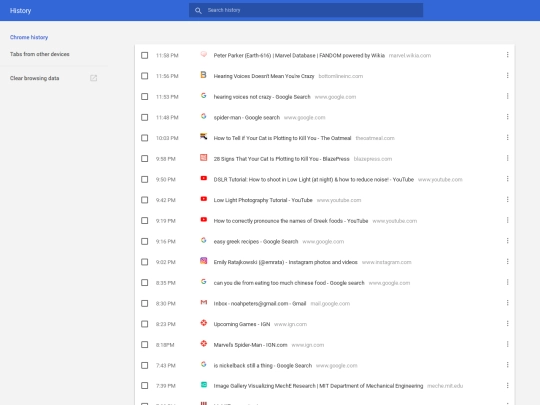Click YouTube favicon for DSLR Tutorial
540x405 pixels.
(204, 178)
